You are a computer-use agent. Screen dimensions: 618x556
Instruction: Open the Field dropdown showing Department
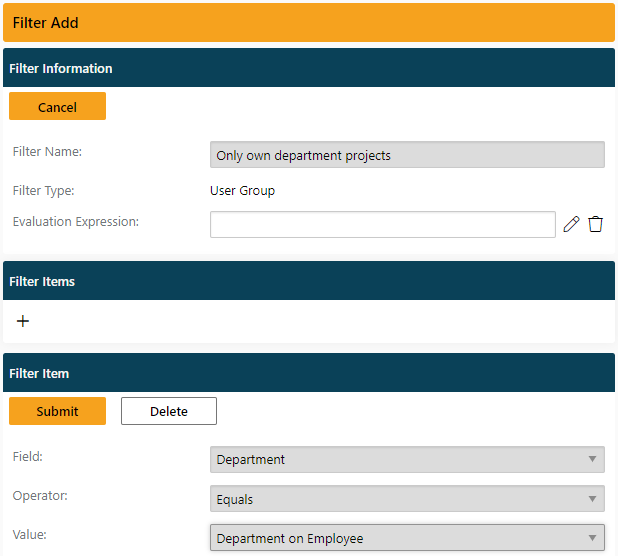407,459
